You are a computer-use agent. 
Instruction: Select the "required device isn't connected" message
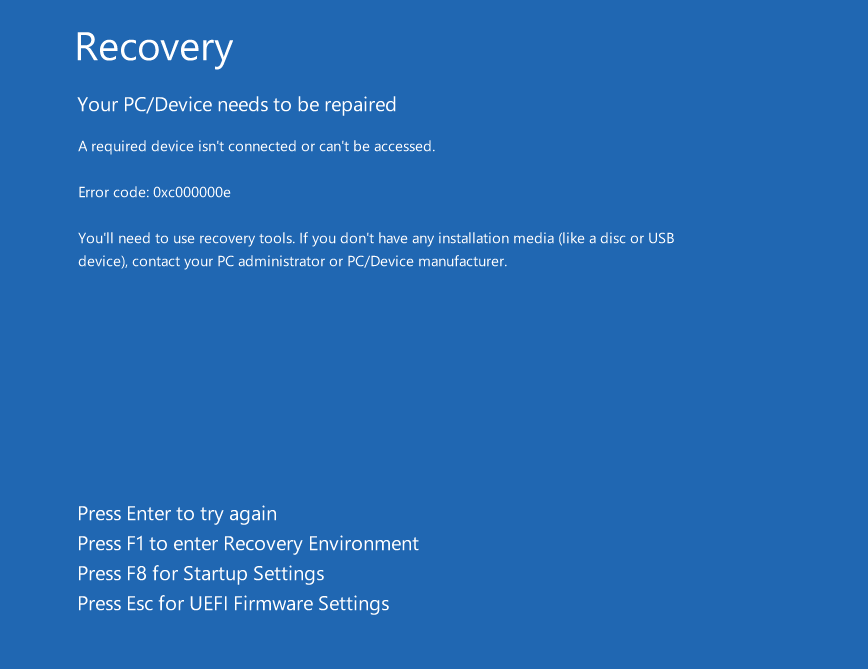click(x=256, y=147)
